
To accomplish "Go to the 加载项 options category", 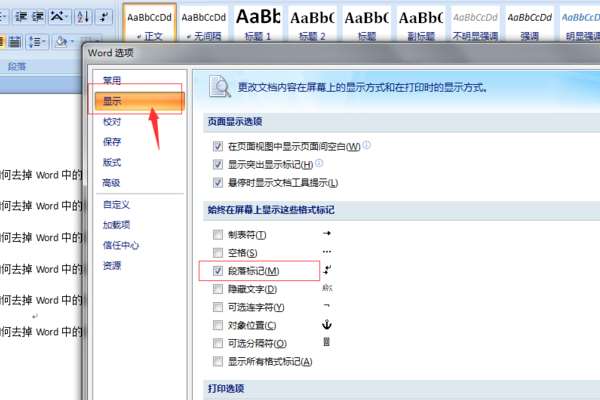I will (116, 225).
